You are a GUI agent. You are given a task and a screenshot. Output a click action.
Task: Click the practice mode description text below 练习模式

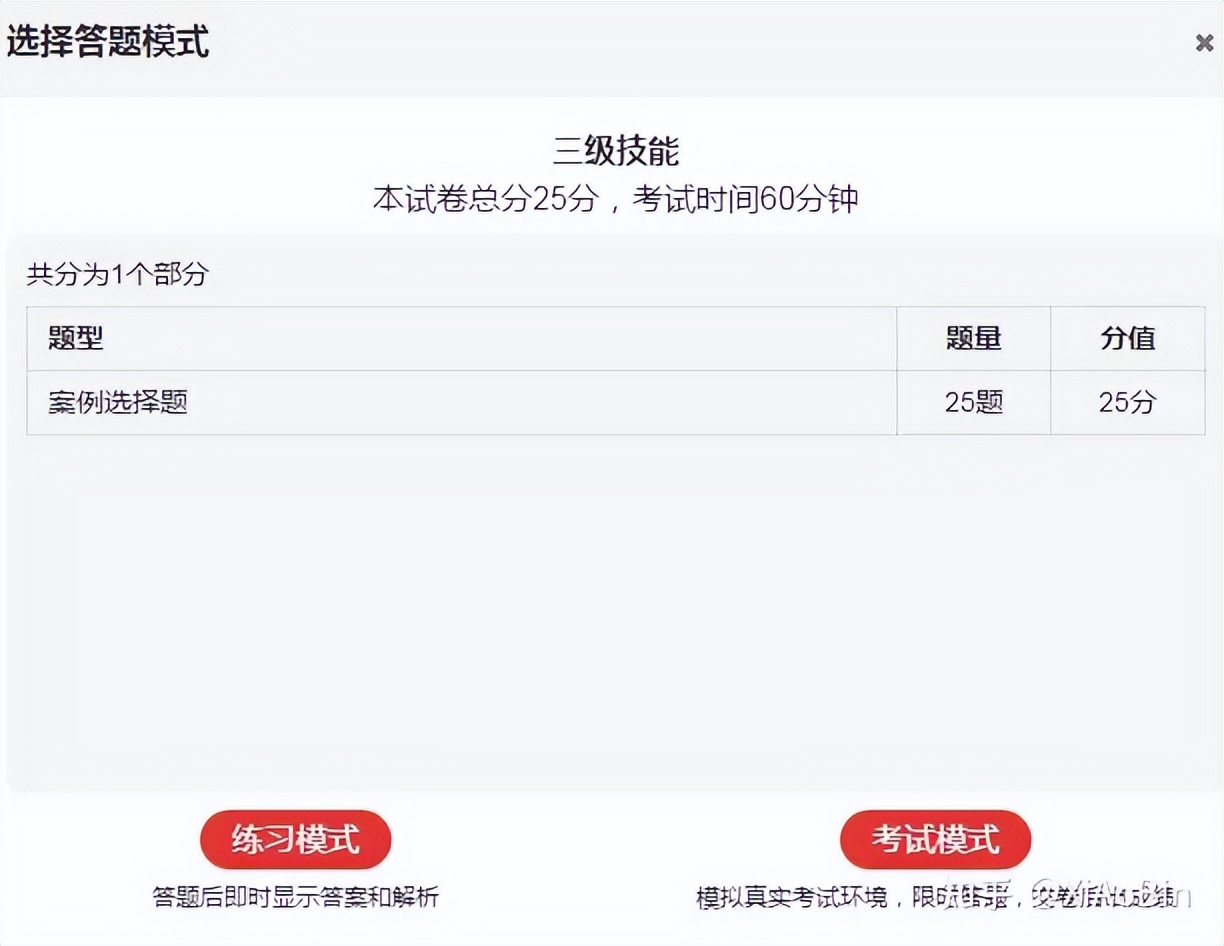(x=295, y=897)
